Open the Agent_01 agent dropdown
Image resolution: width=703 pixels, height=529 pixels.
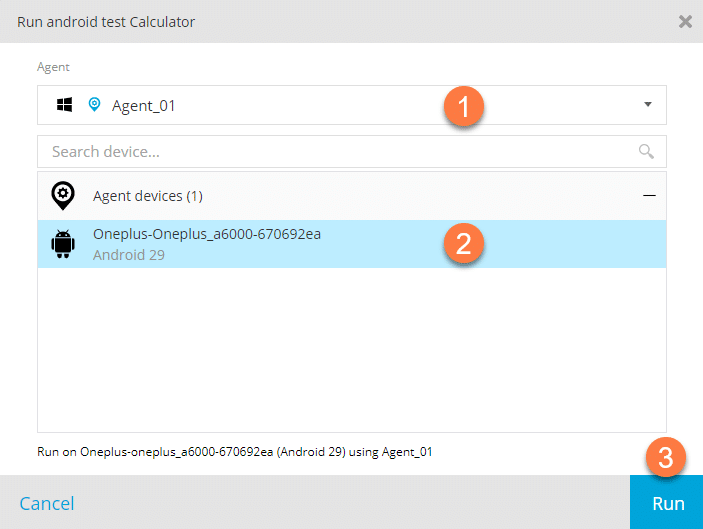(352, 105)
